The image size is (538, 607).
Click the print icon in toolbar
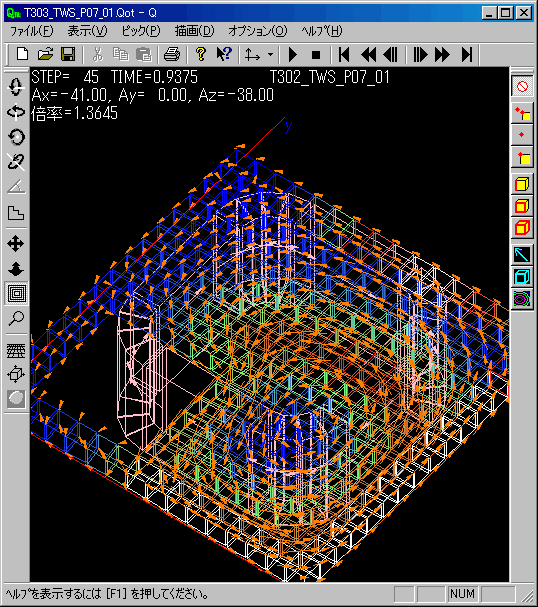tap(171, 55)
